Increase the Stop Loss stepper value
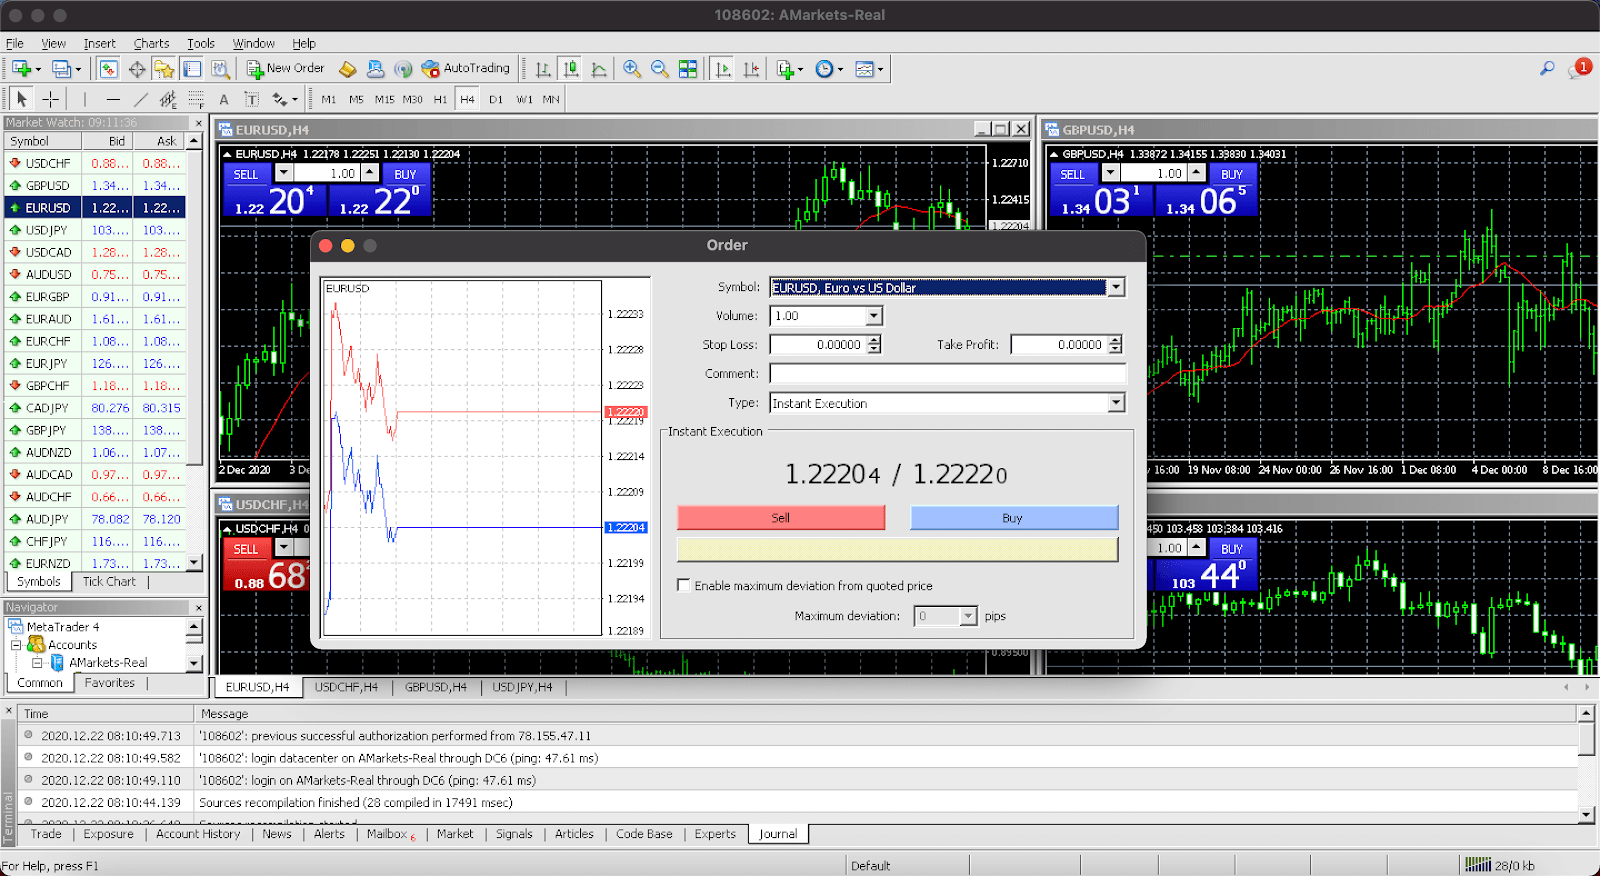The width and height of the screenshot is (1600, 876). pos(875,340)
